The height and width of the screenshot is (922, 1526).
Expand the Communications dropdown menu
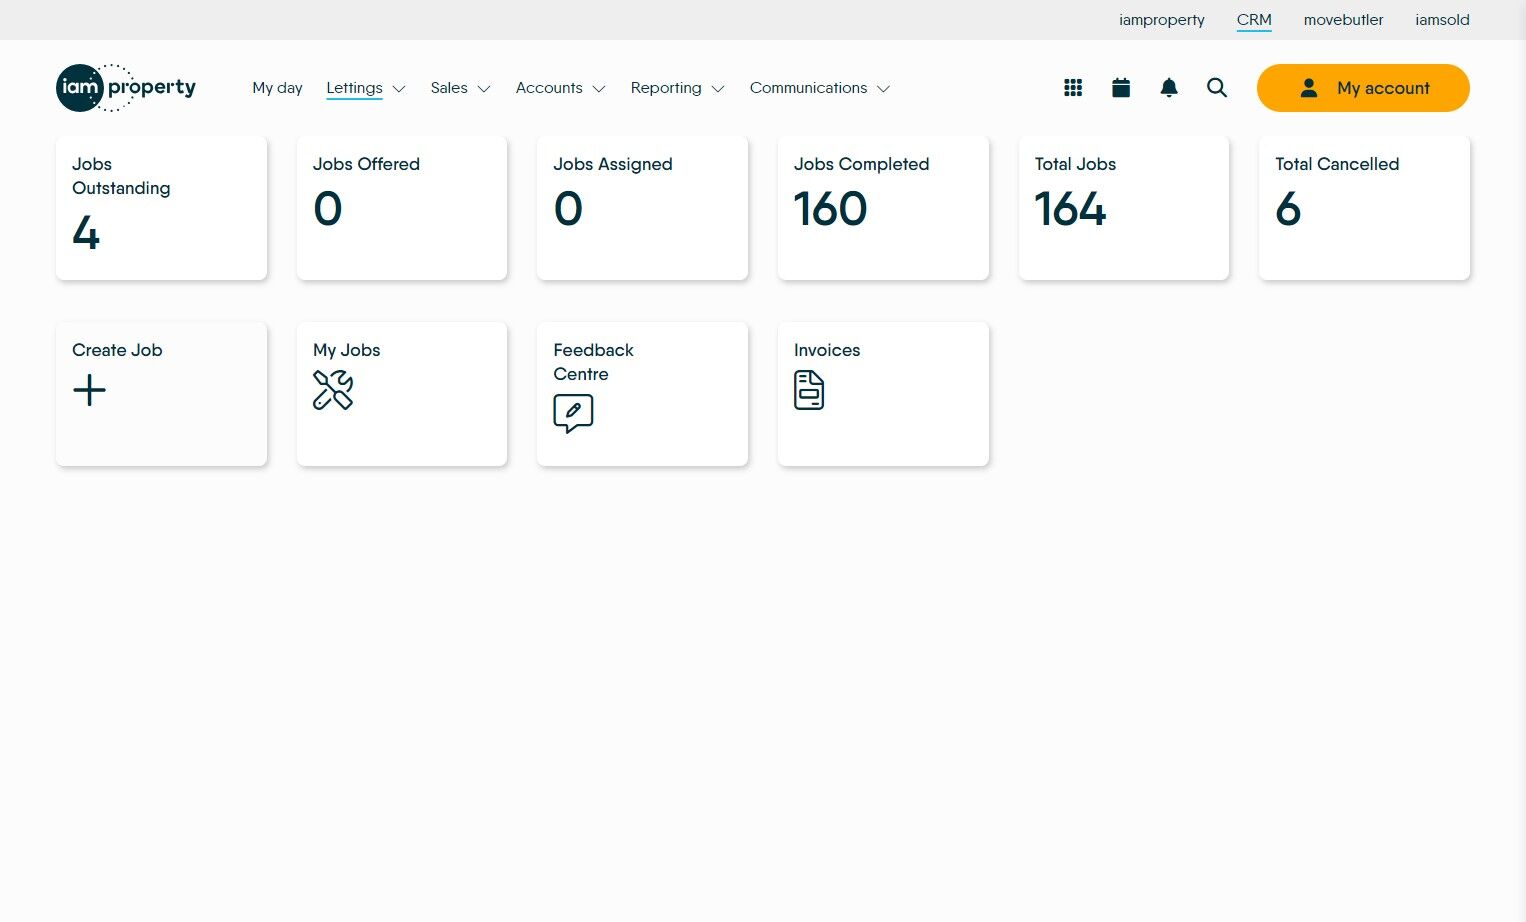point(820,88)
